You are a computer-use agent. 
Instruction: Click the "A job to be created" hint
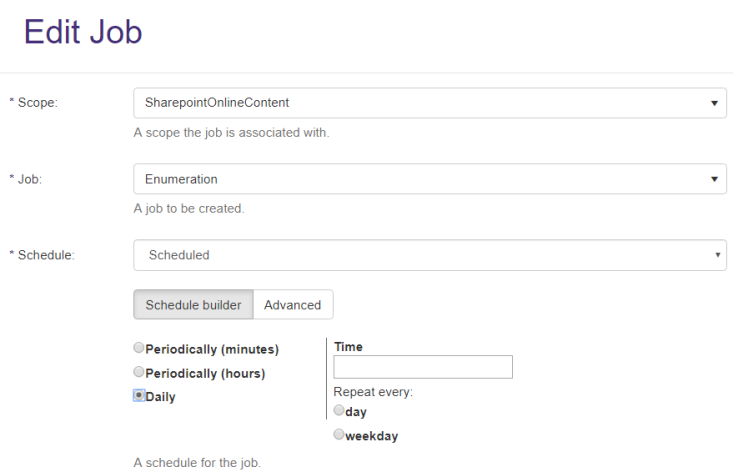[x=189, y=208]
